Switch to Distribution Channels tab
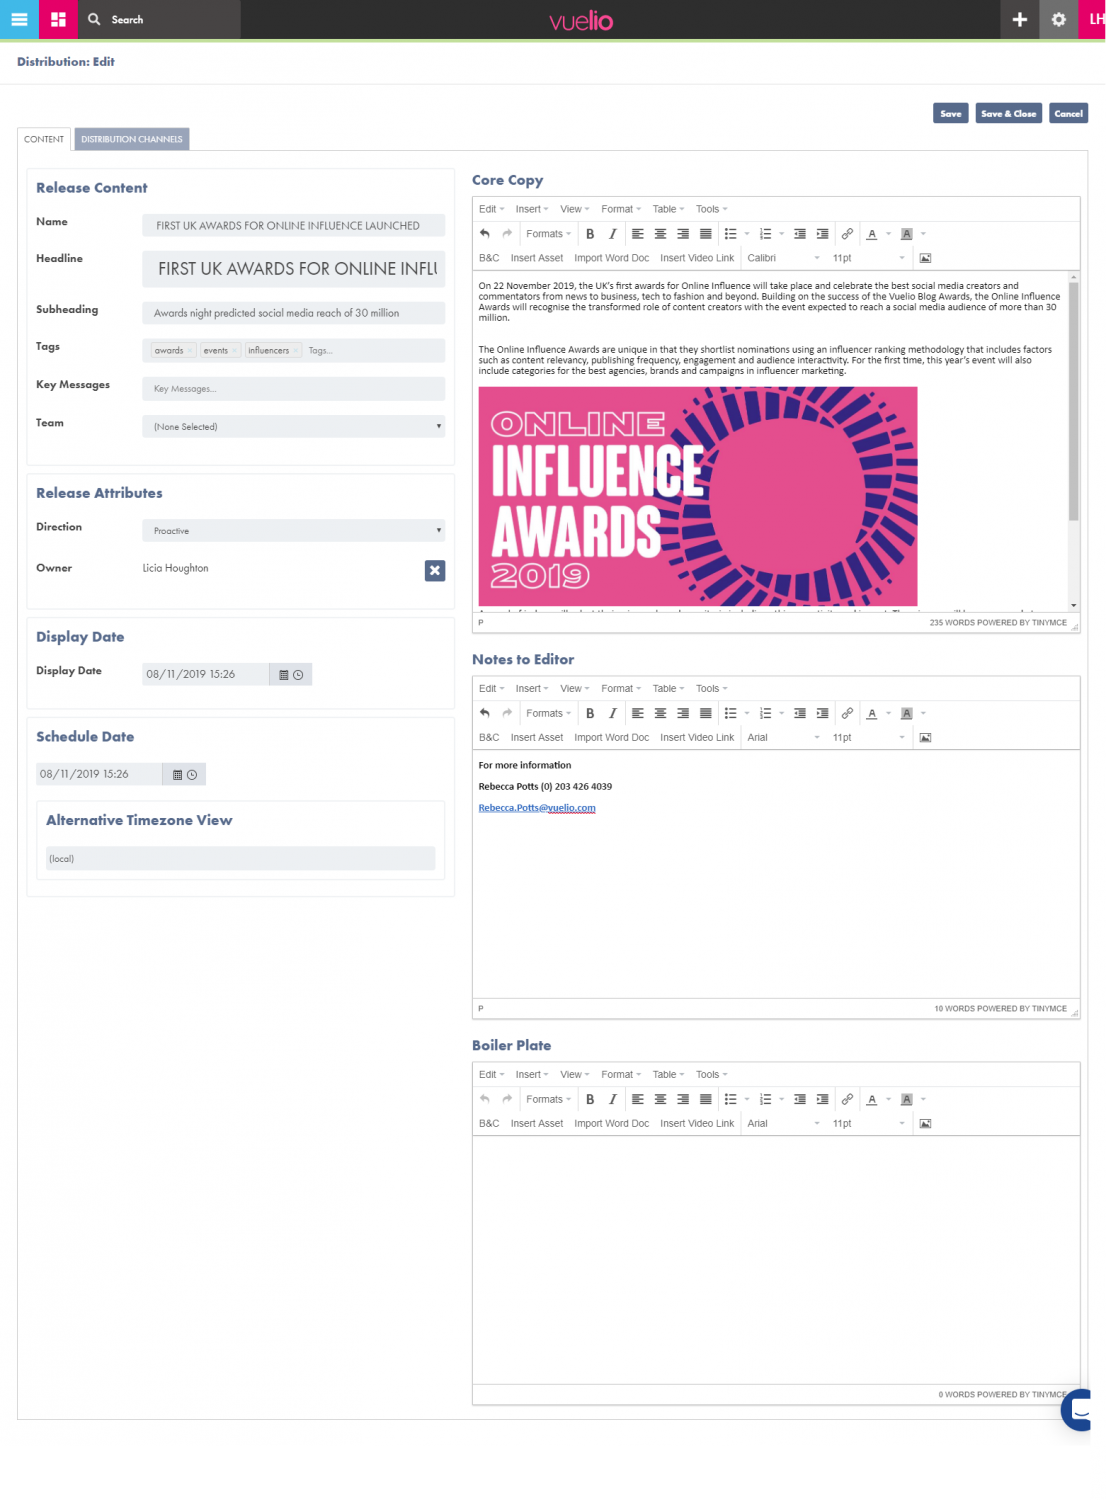 pyautogui.click(x=132, y=139)
